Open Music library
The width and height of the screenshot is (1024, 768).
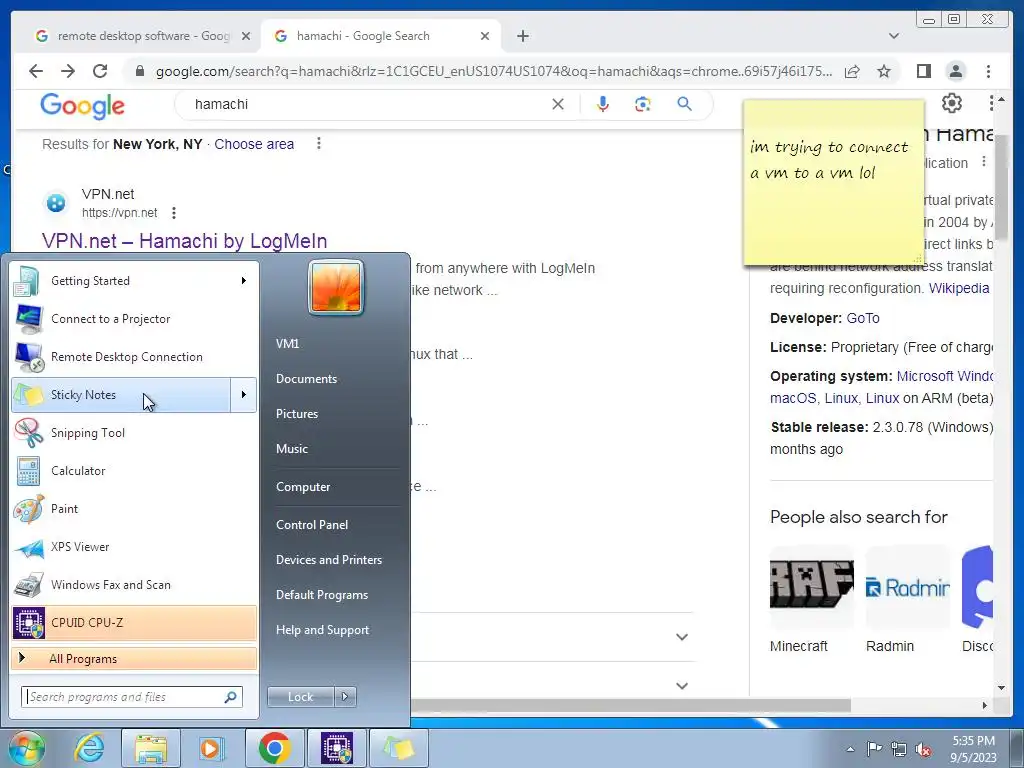click(x=291, y=449)
